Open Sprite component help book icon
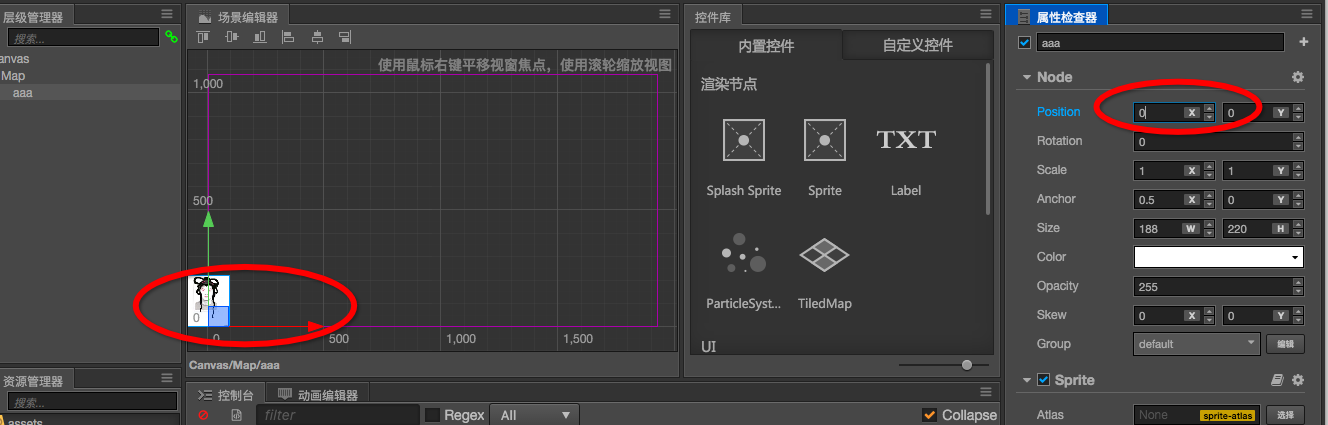 click(x=1276, y=380)
